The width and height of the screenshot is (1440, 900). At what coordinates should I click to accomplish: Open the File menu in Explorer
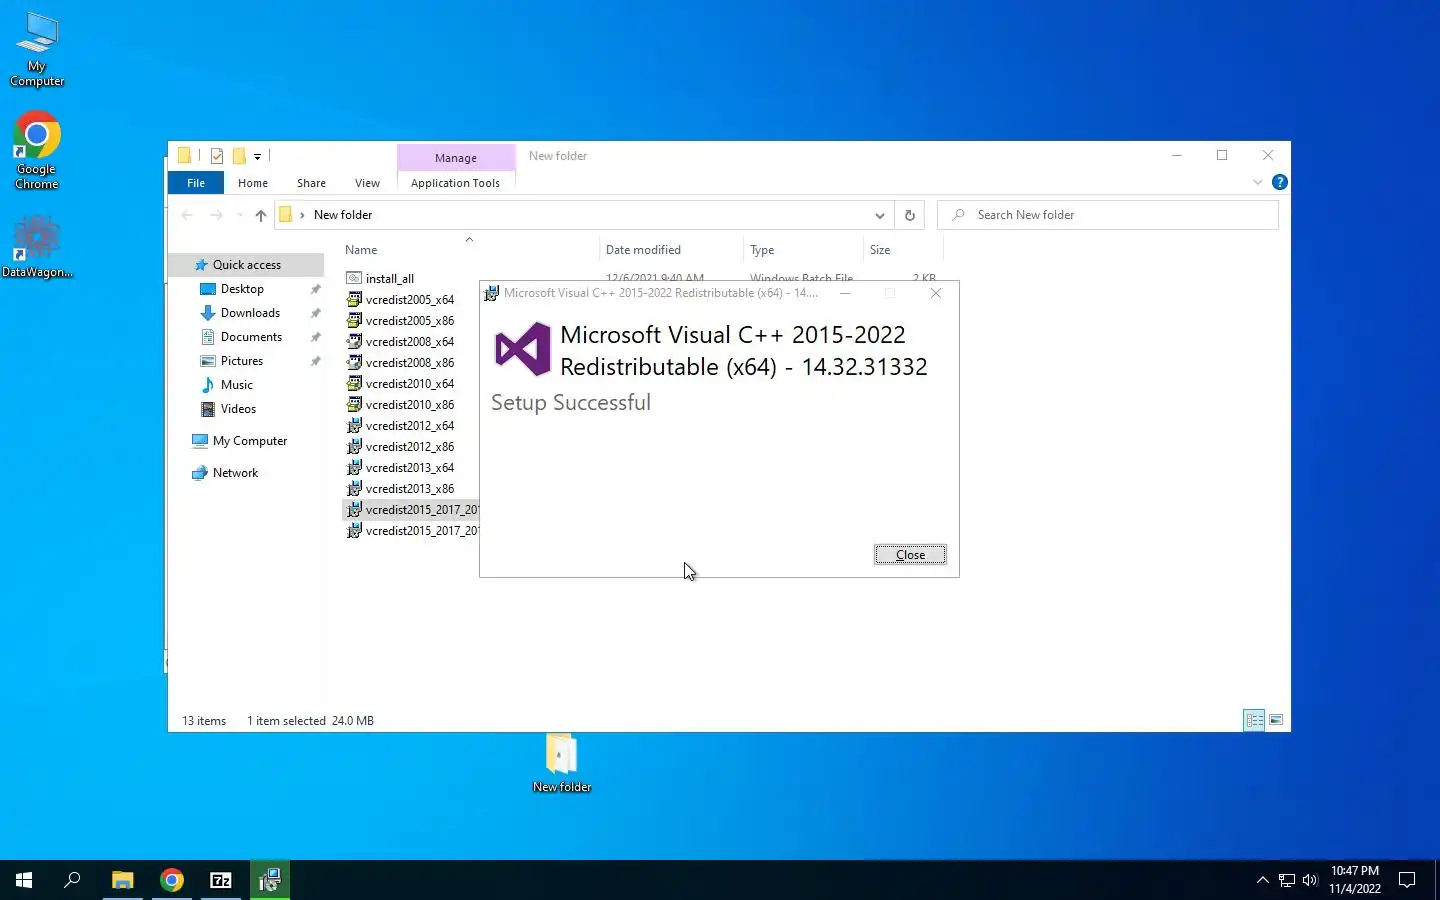196,183
